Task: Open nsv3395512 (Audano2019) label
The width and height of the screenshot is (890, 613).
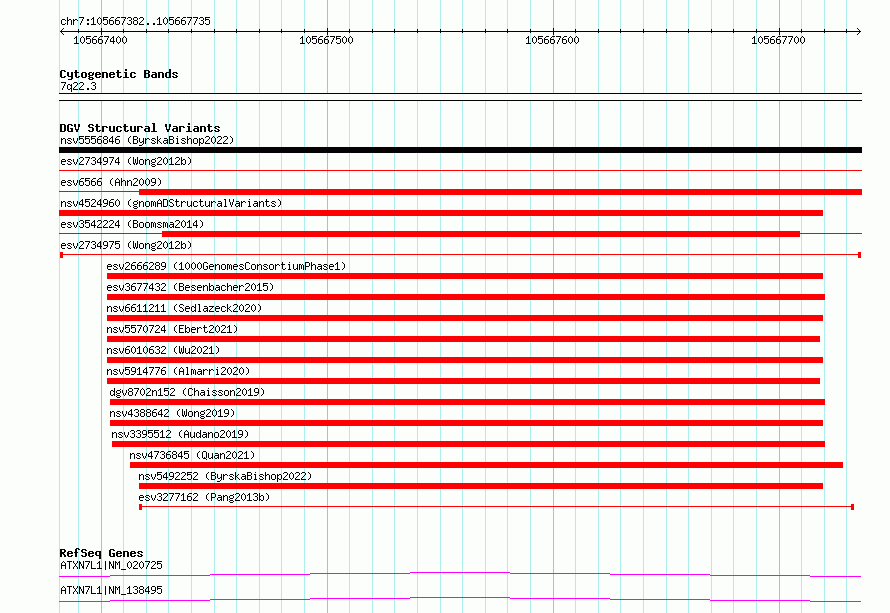Action: tap(180, 434)
